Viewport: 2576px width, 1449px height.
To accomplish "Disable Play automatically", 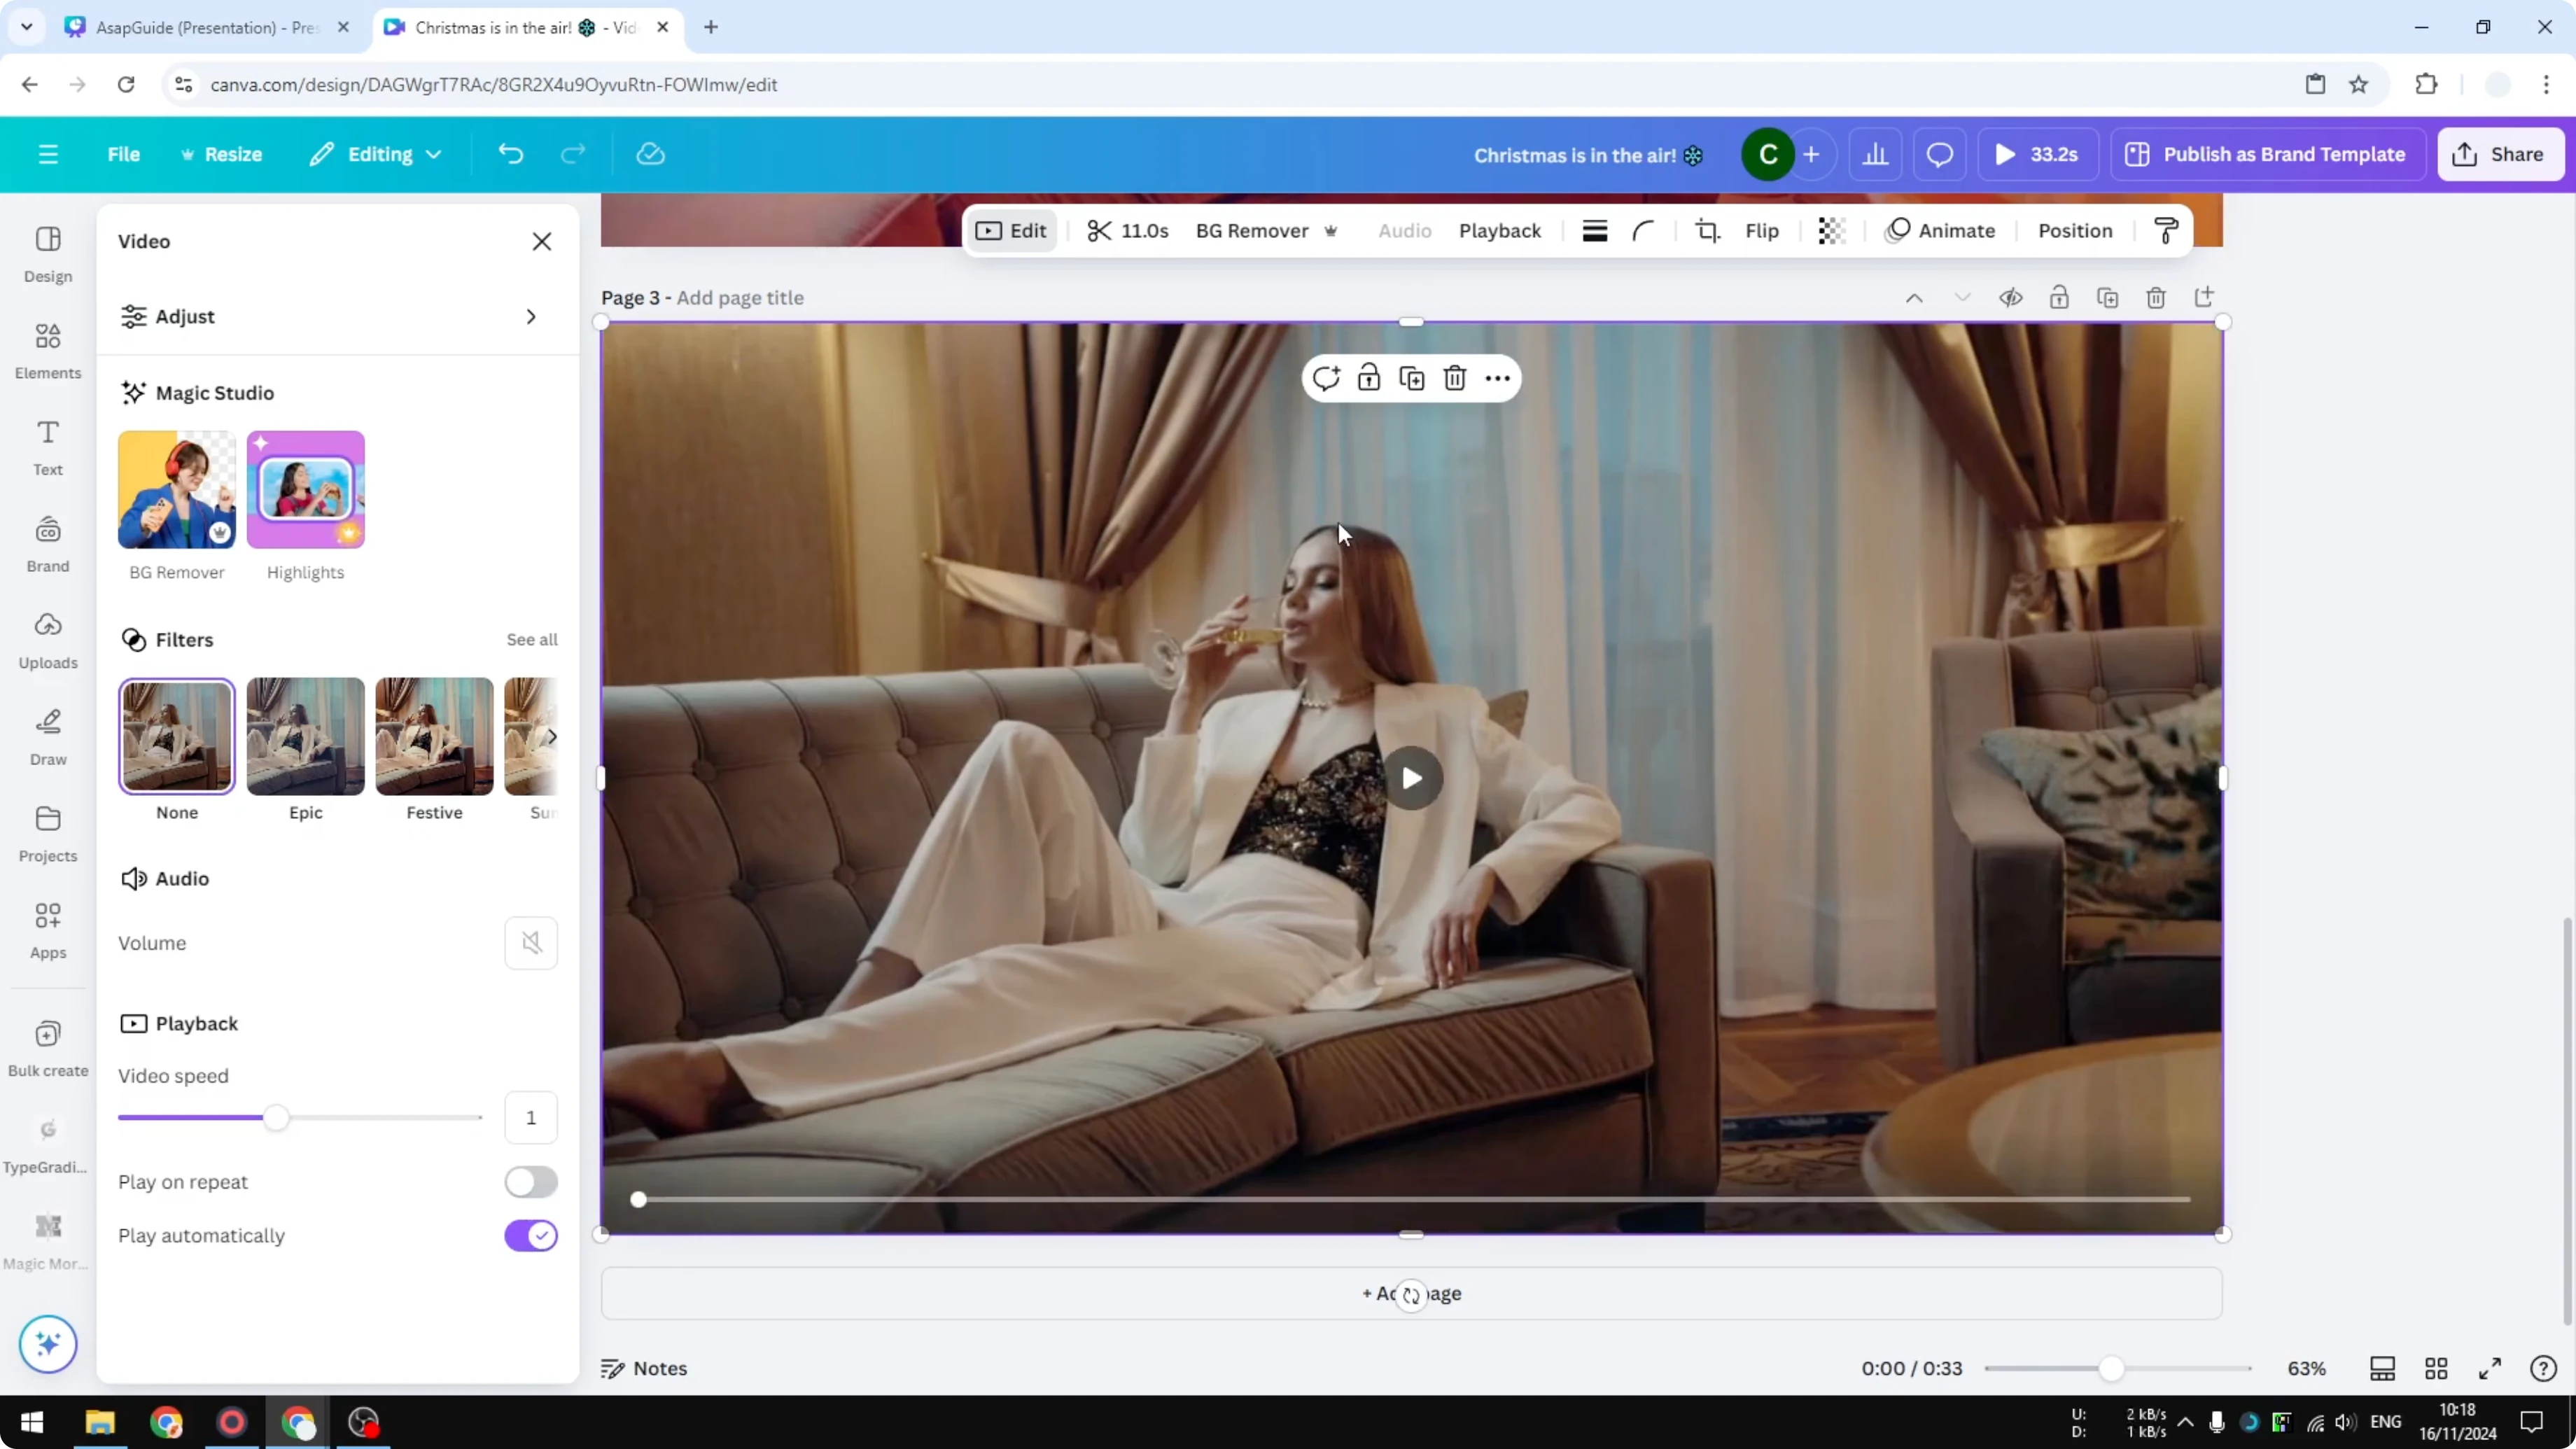I will click(531, 1236).
